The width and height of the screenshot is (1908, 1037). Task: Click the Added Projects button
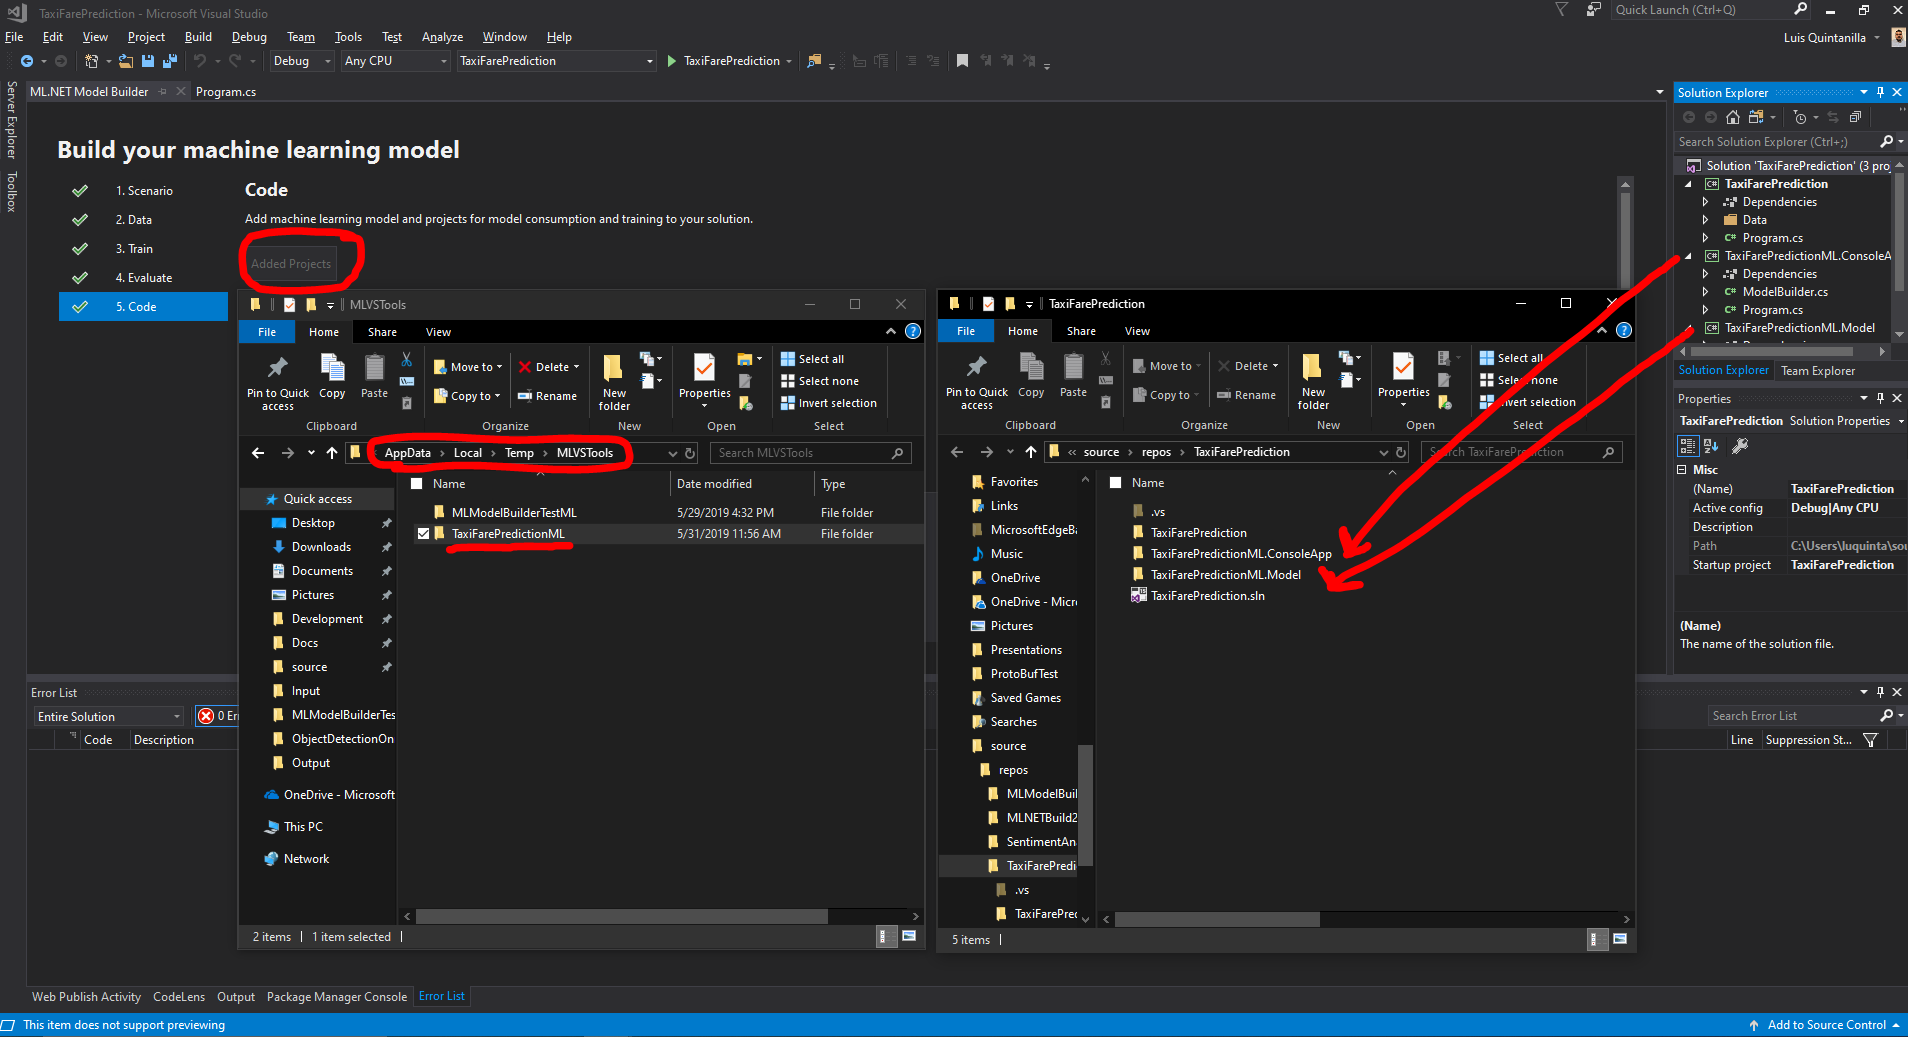(291, 264)
